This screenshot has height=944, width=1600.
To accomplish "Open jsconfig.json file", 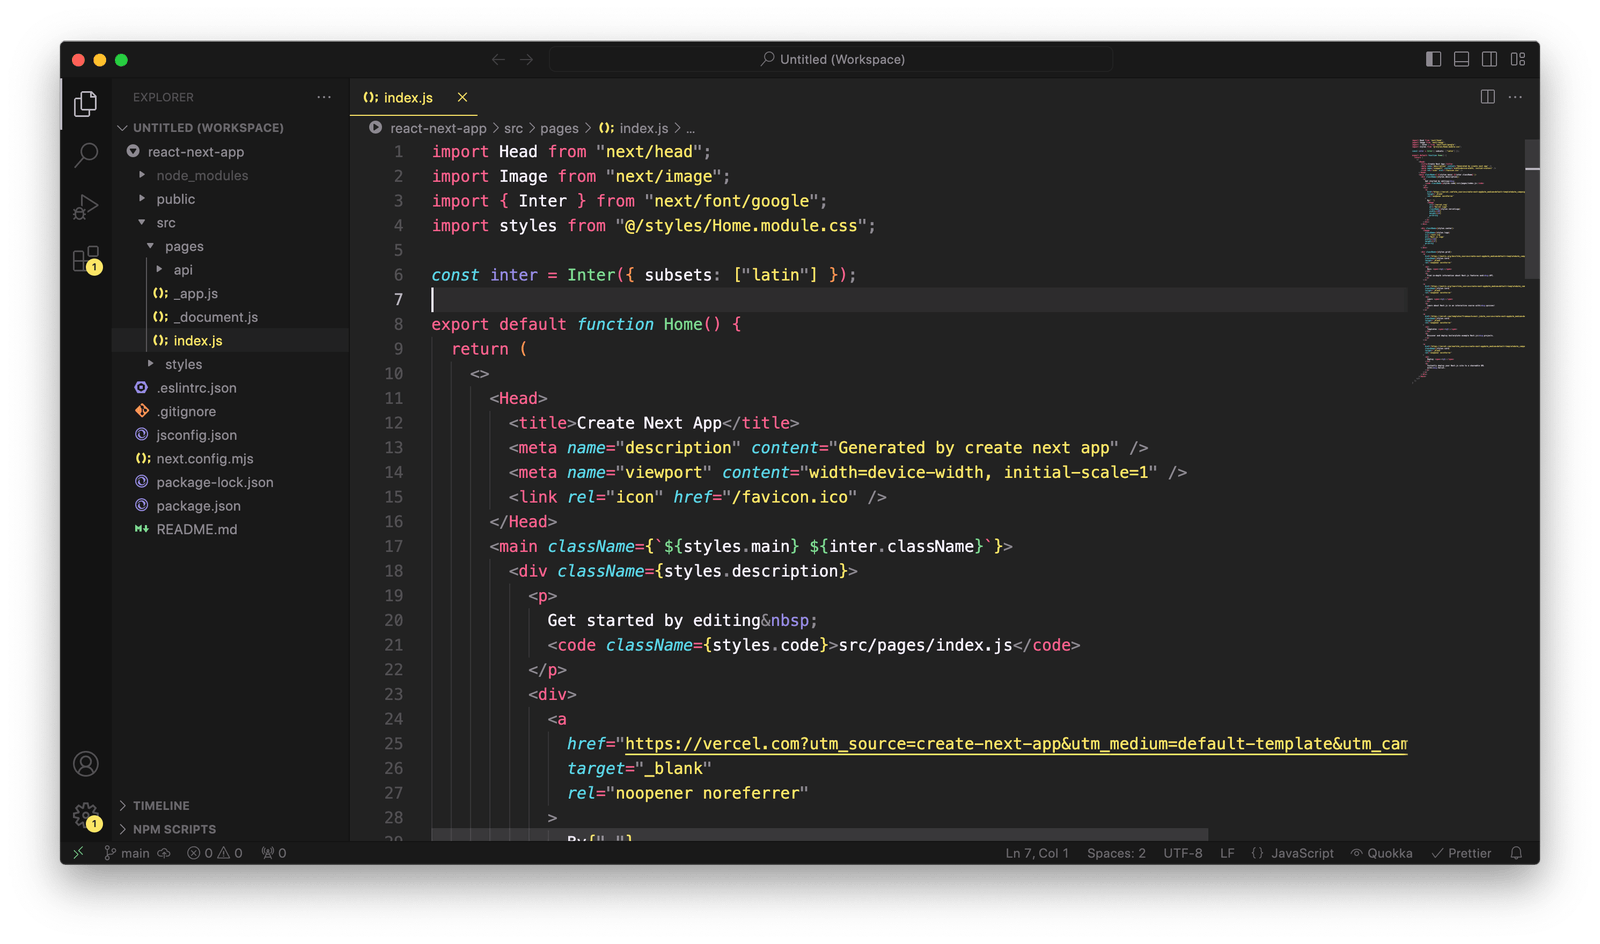I will pyautogui.click(x=196, y=435).
